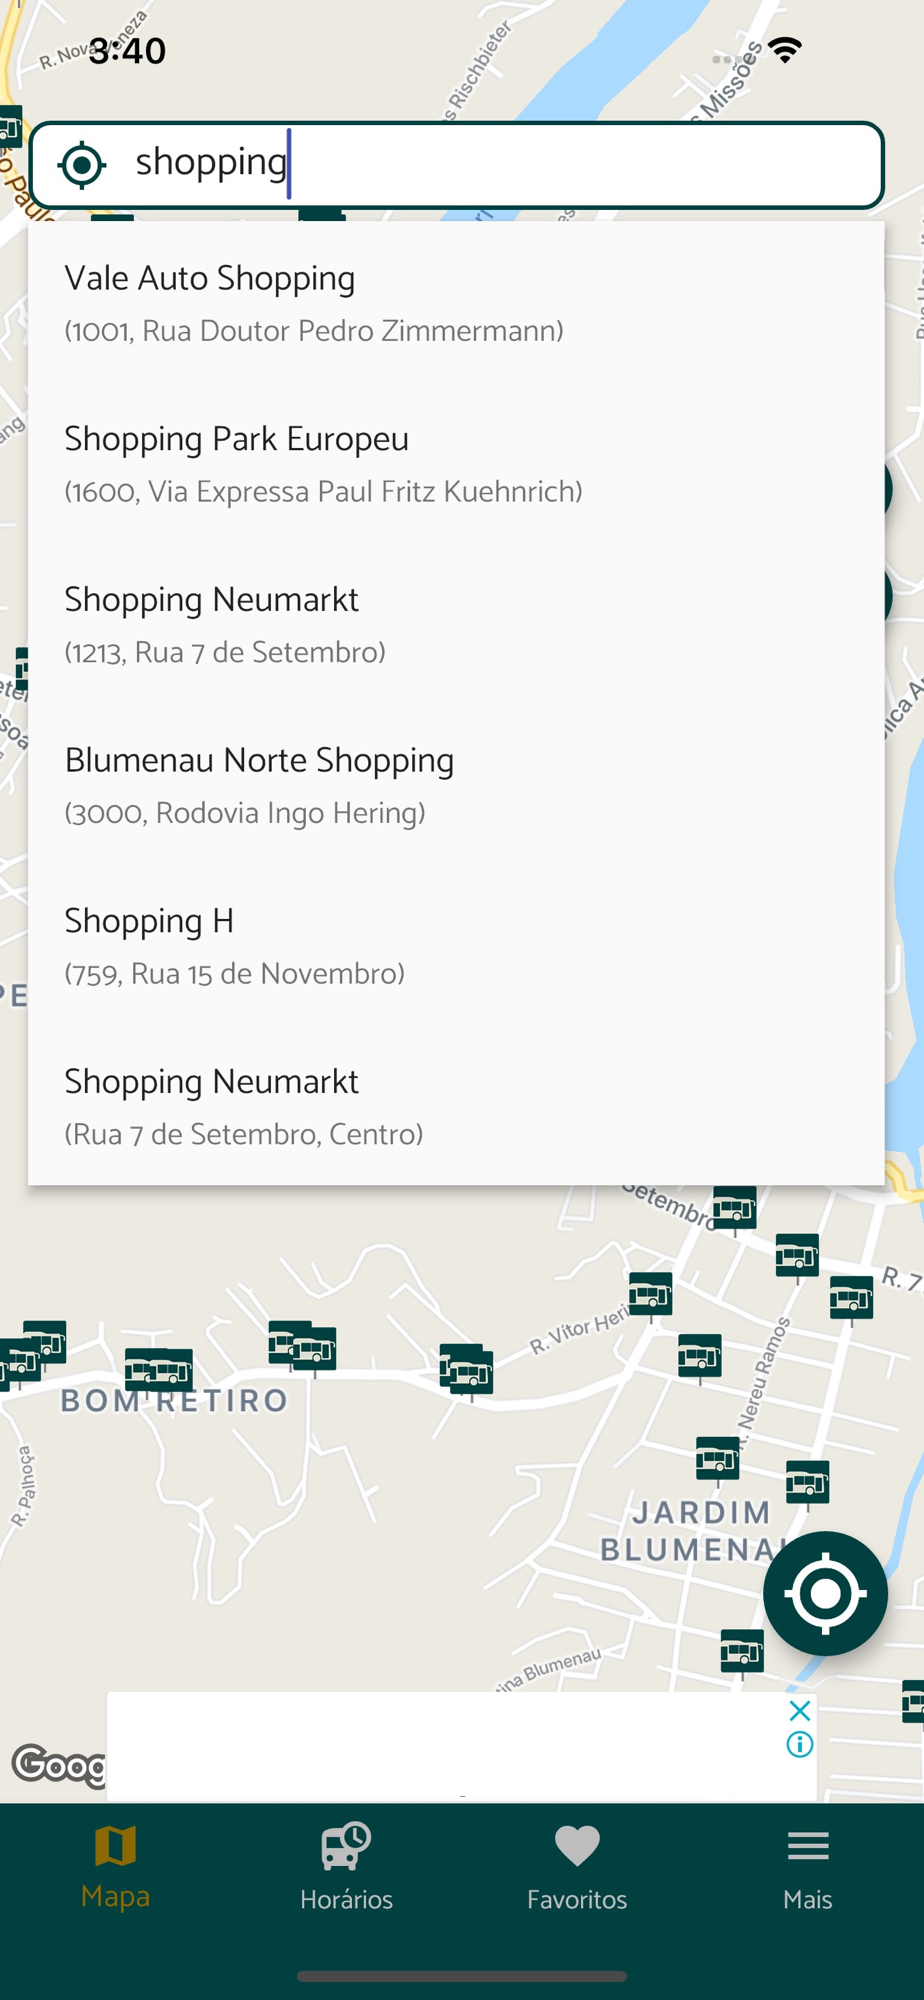Select Blumenau Norte Shopping result

tap(456, 785)
